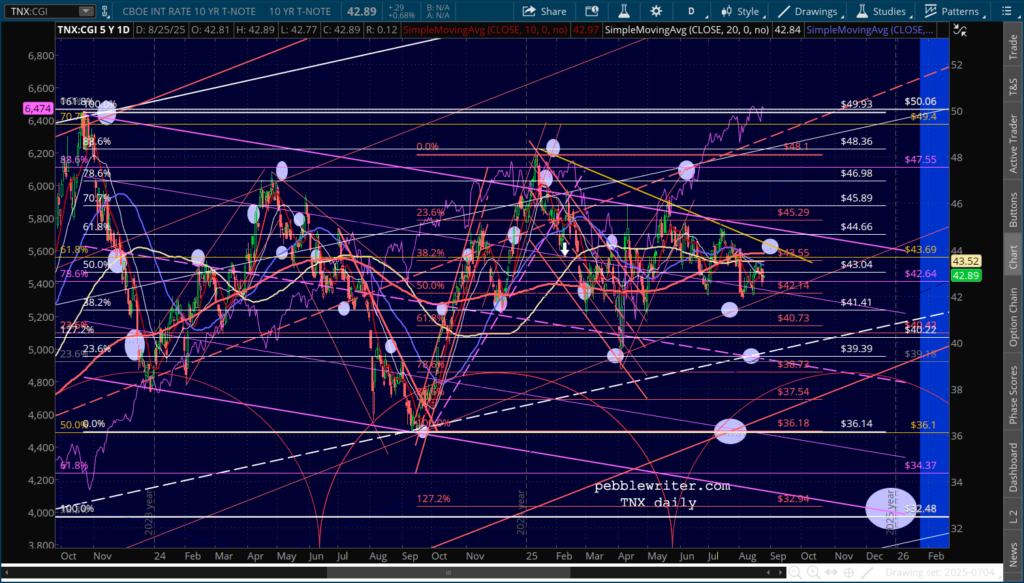Click the $34.37 purple level label
This screenshot has width=1024, height=583.
[921, 465]
